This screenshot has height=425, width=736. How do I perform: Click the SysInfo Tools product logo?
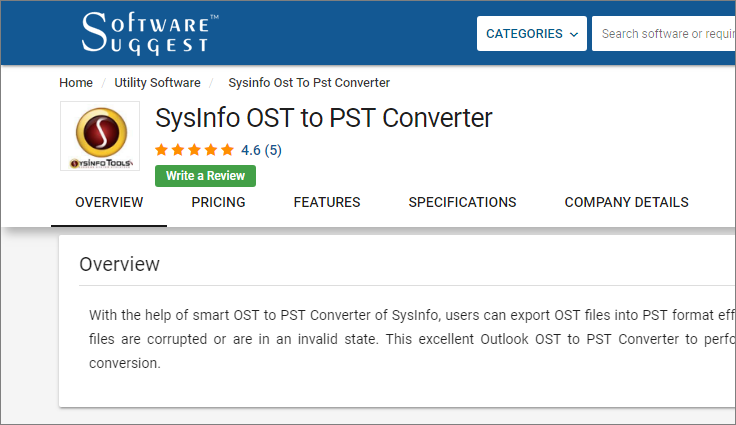click(100, 136)
